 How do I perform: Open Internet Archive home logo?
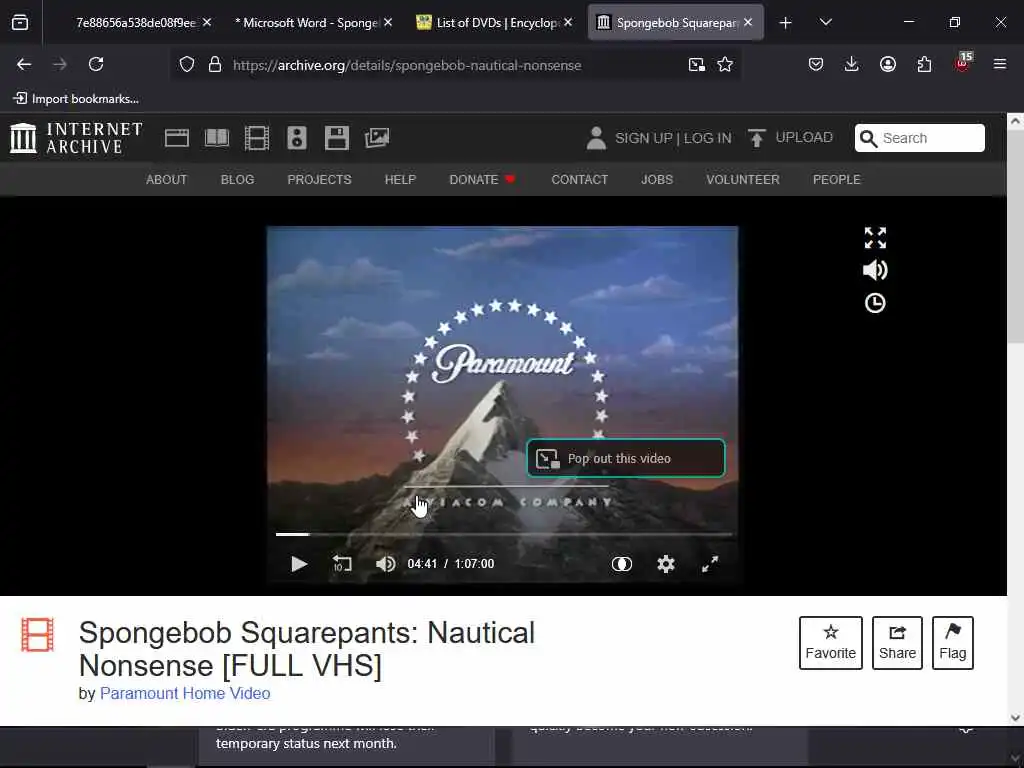[x=76, y=138]
